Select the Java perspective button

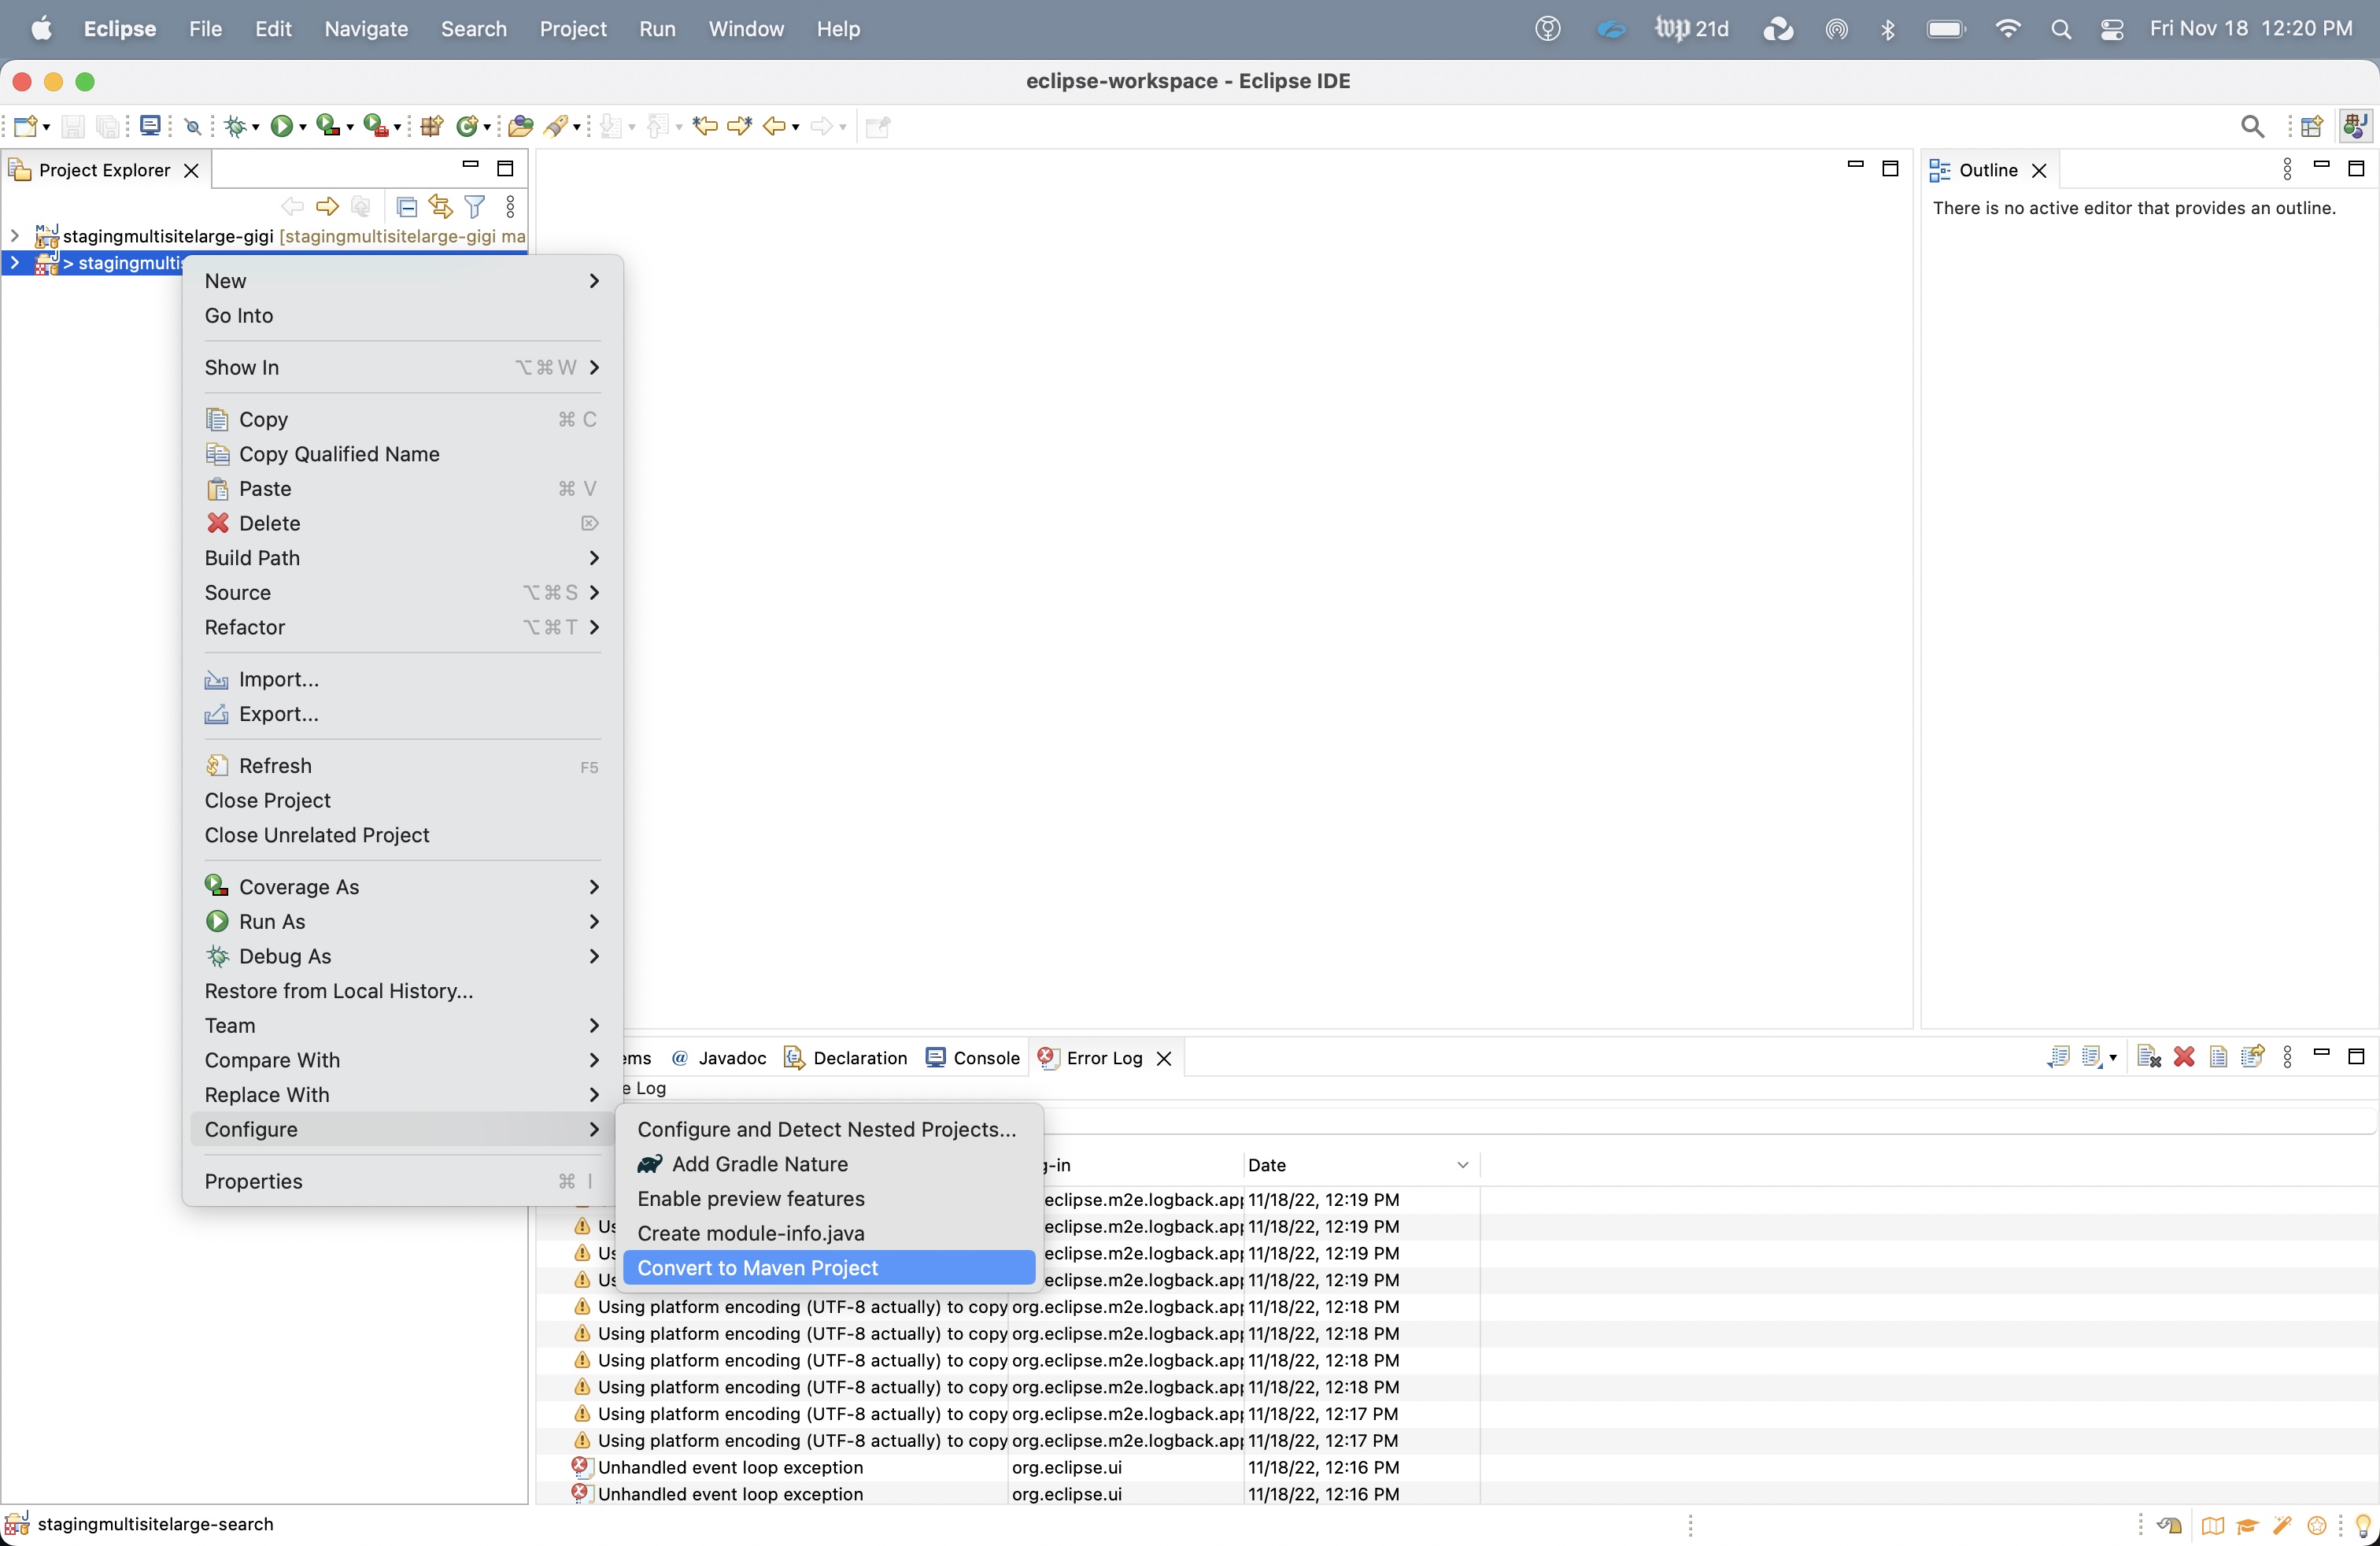(2355, 126)
